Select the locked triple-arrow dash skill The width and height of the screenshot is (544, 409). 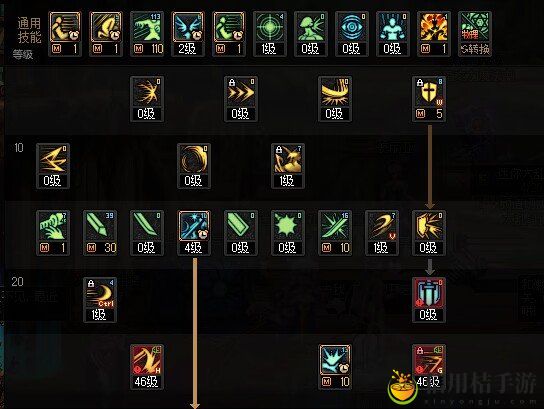point(241,92)
